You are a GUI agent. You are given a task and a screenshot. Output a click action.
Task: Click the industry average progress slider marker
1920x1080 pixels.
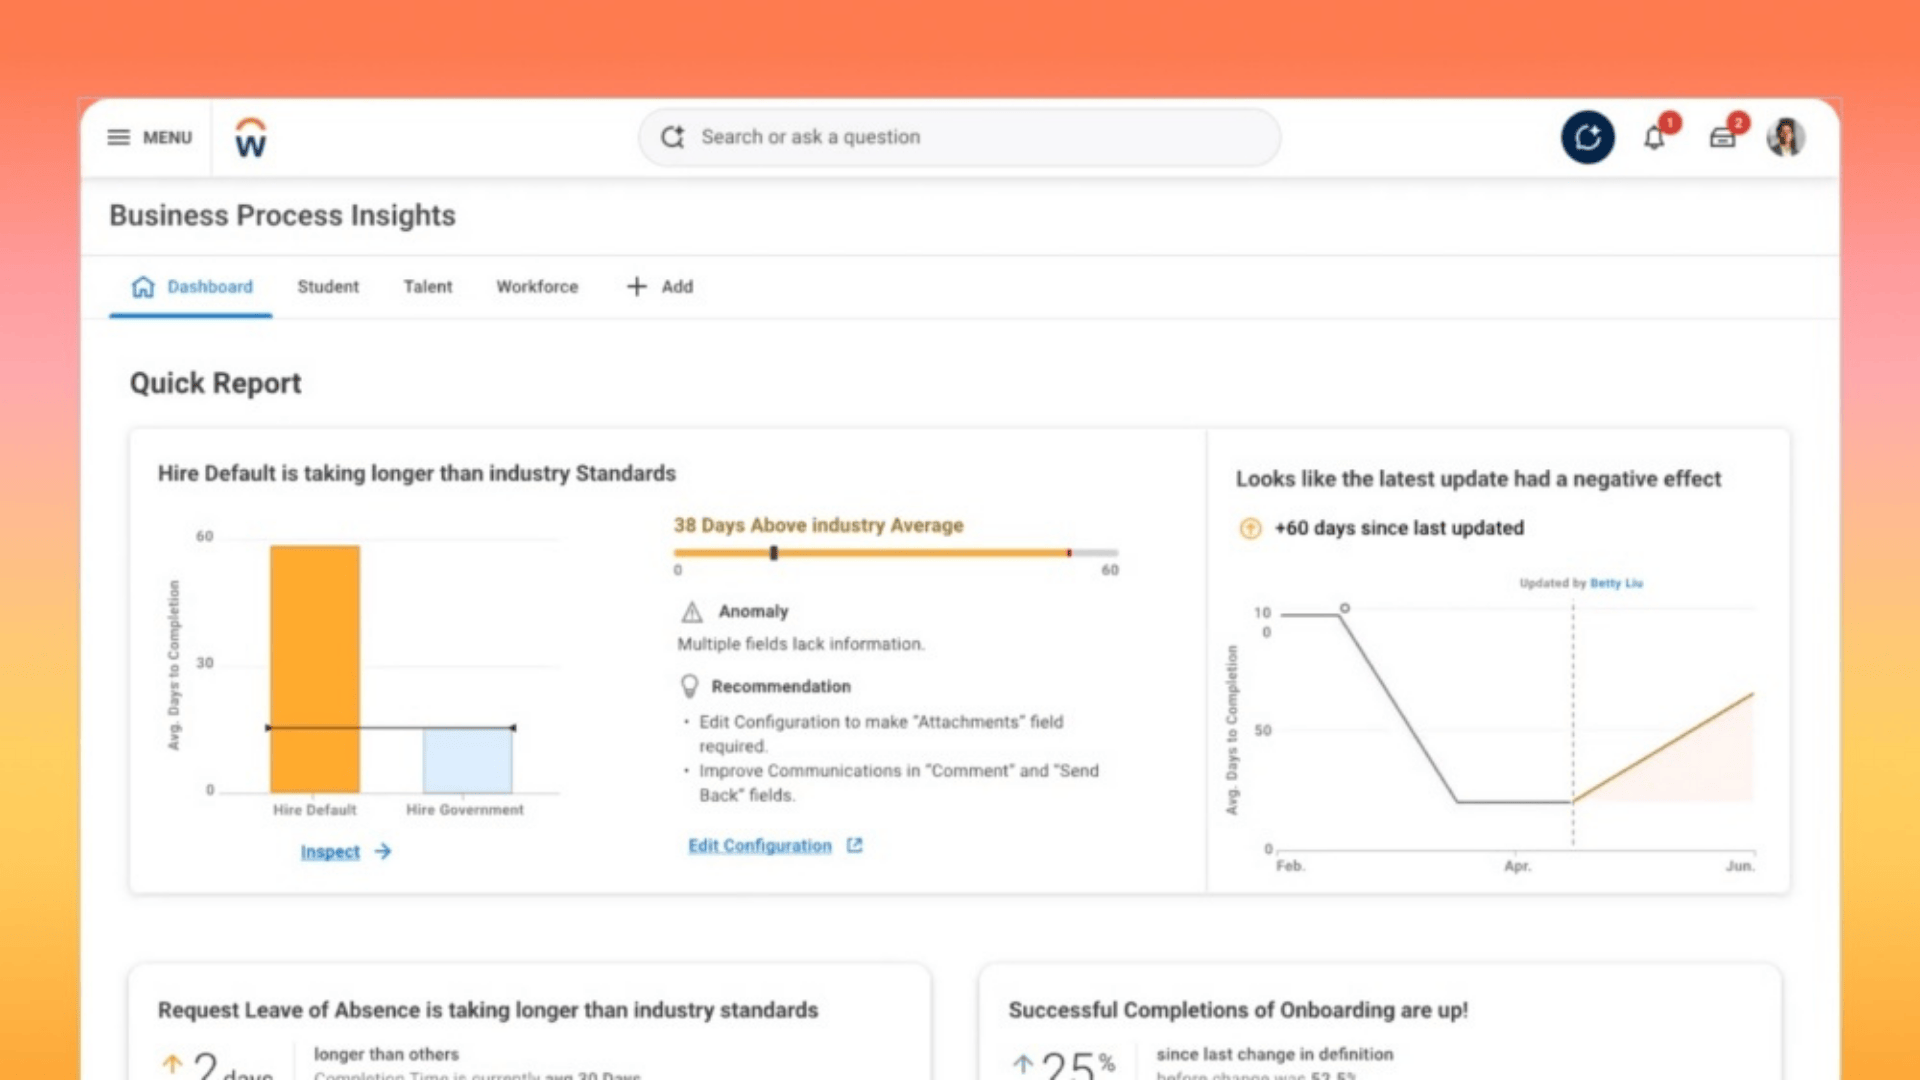[x=774, y=553]
